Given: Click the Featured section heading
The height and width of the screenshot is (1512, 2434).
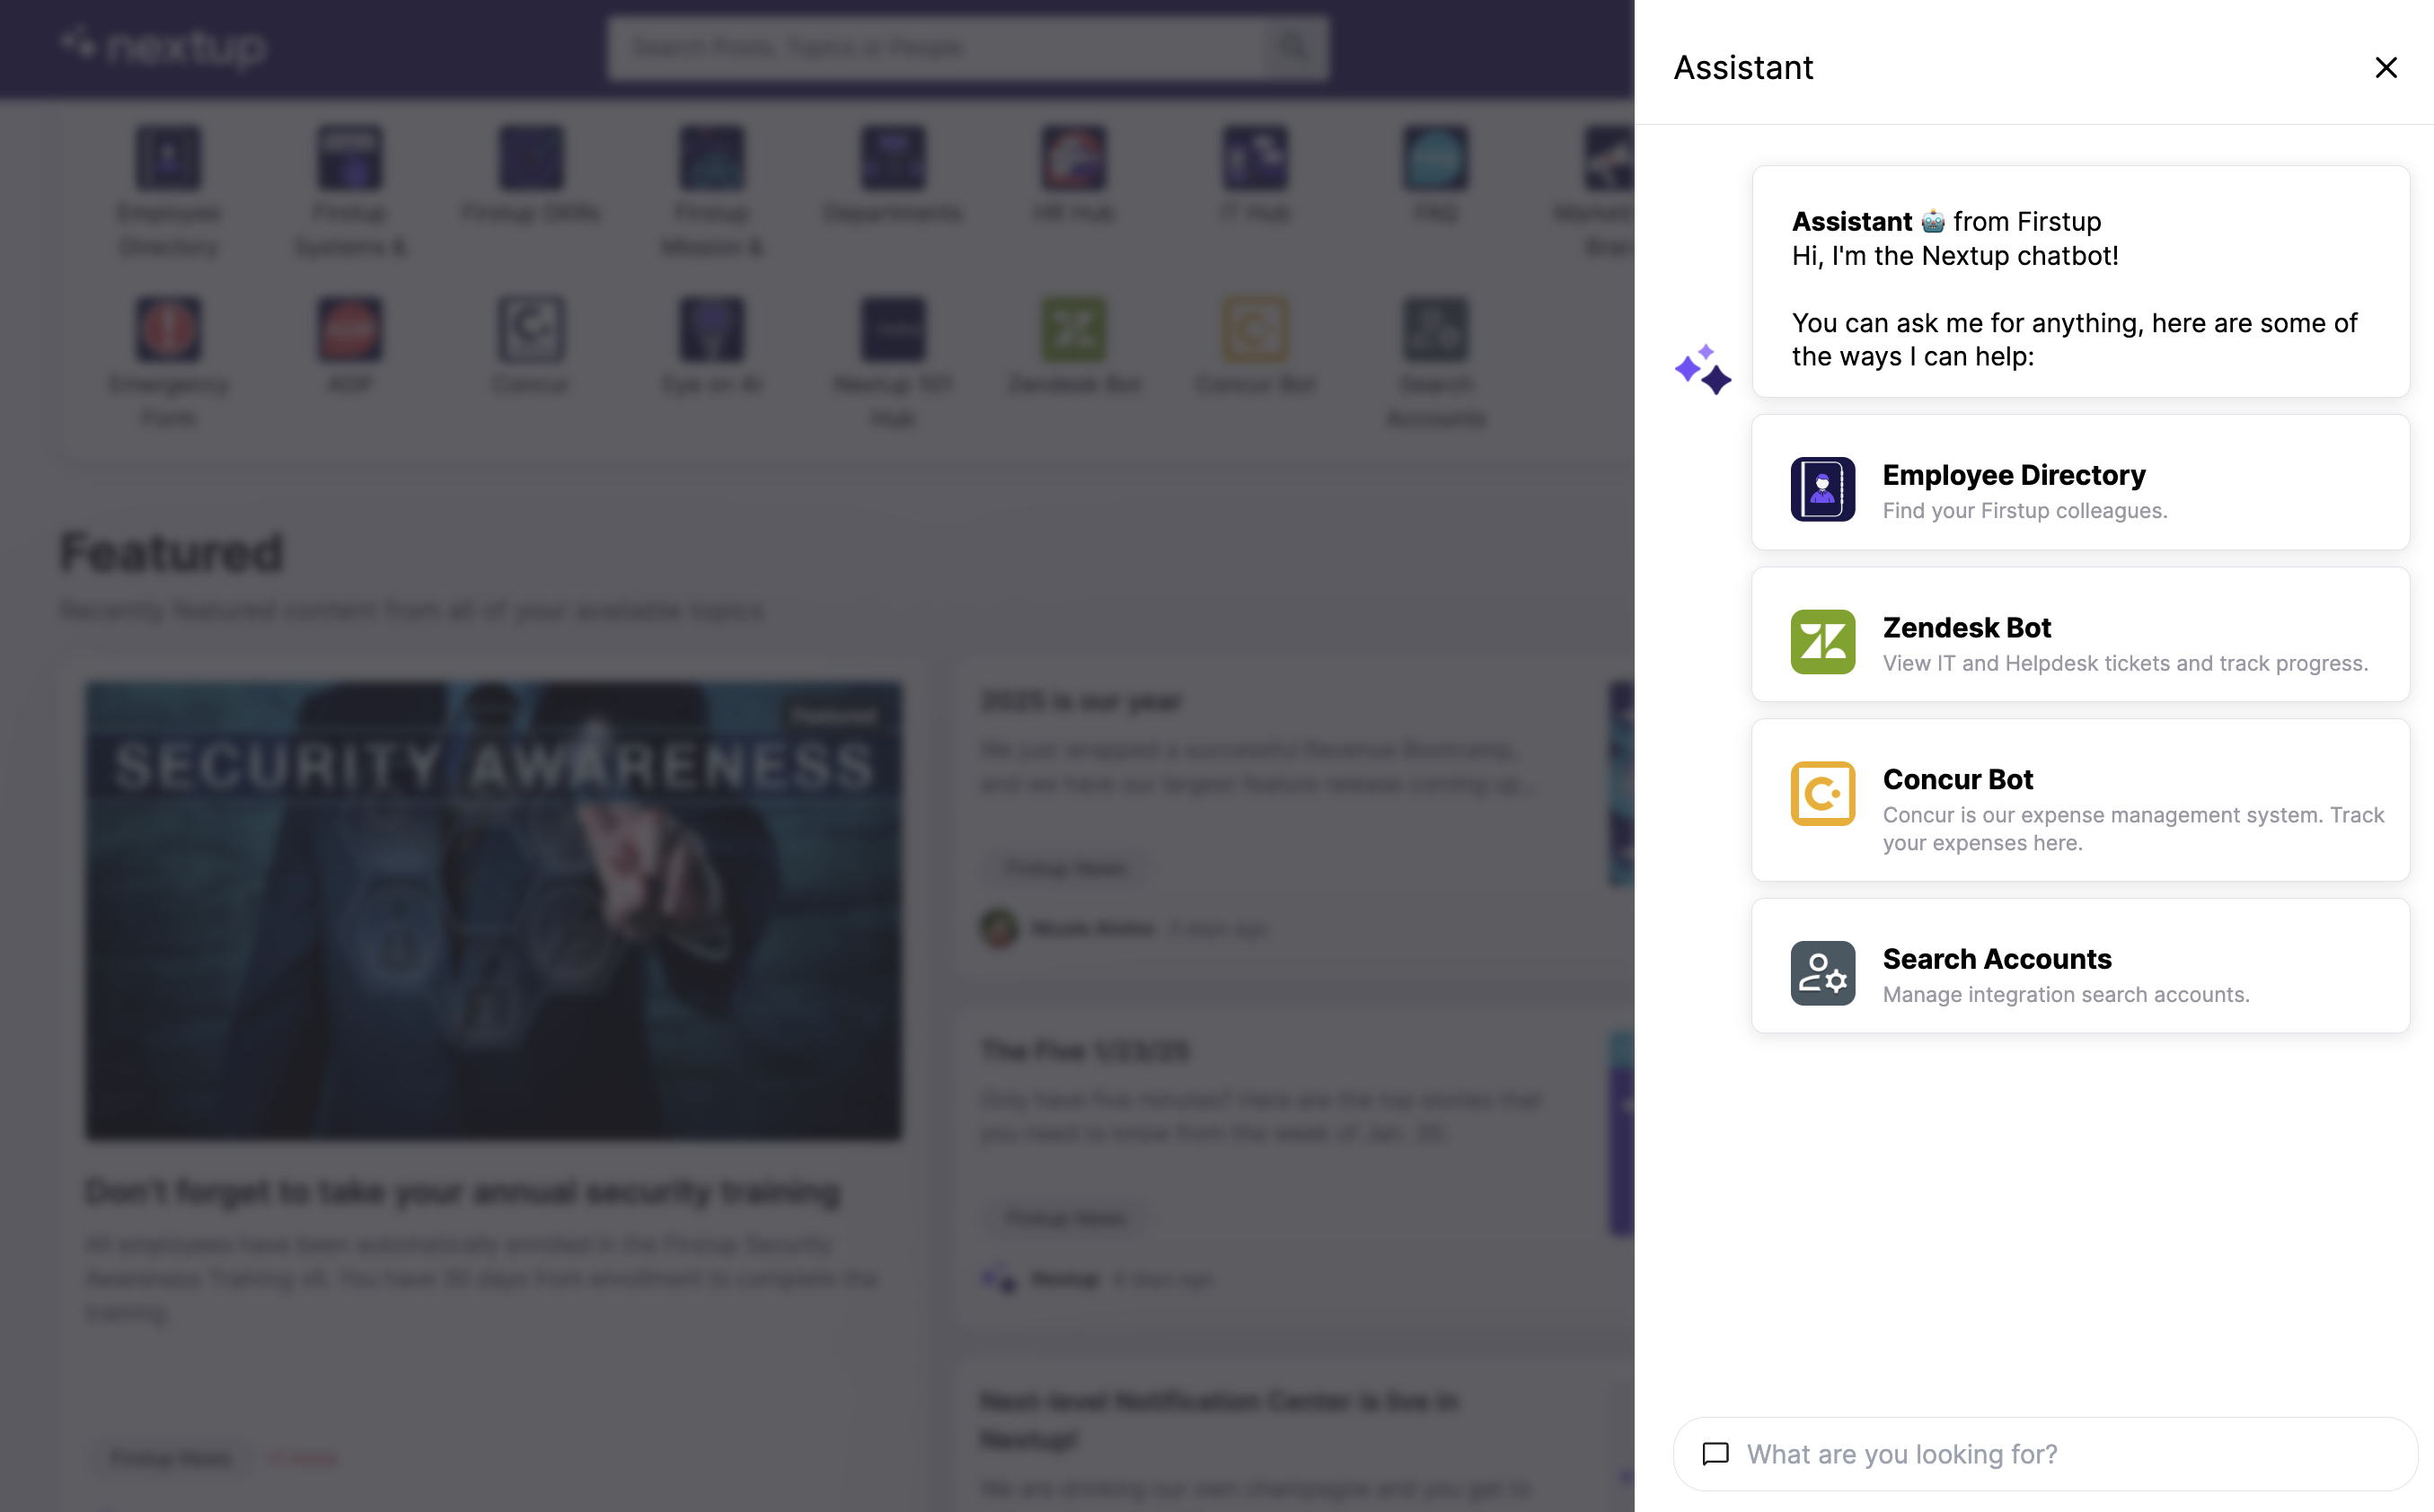Looking at the screenshot, I should (171, 552).
